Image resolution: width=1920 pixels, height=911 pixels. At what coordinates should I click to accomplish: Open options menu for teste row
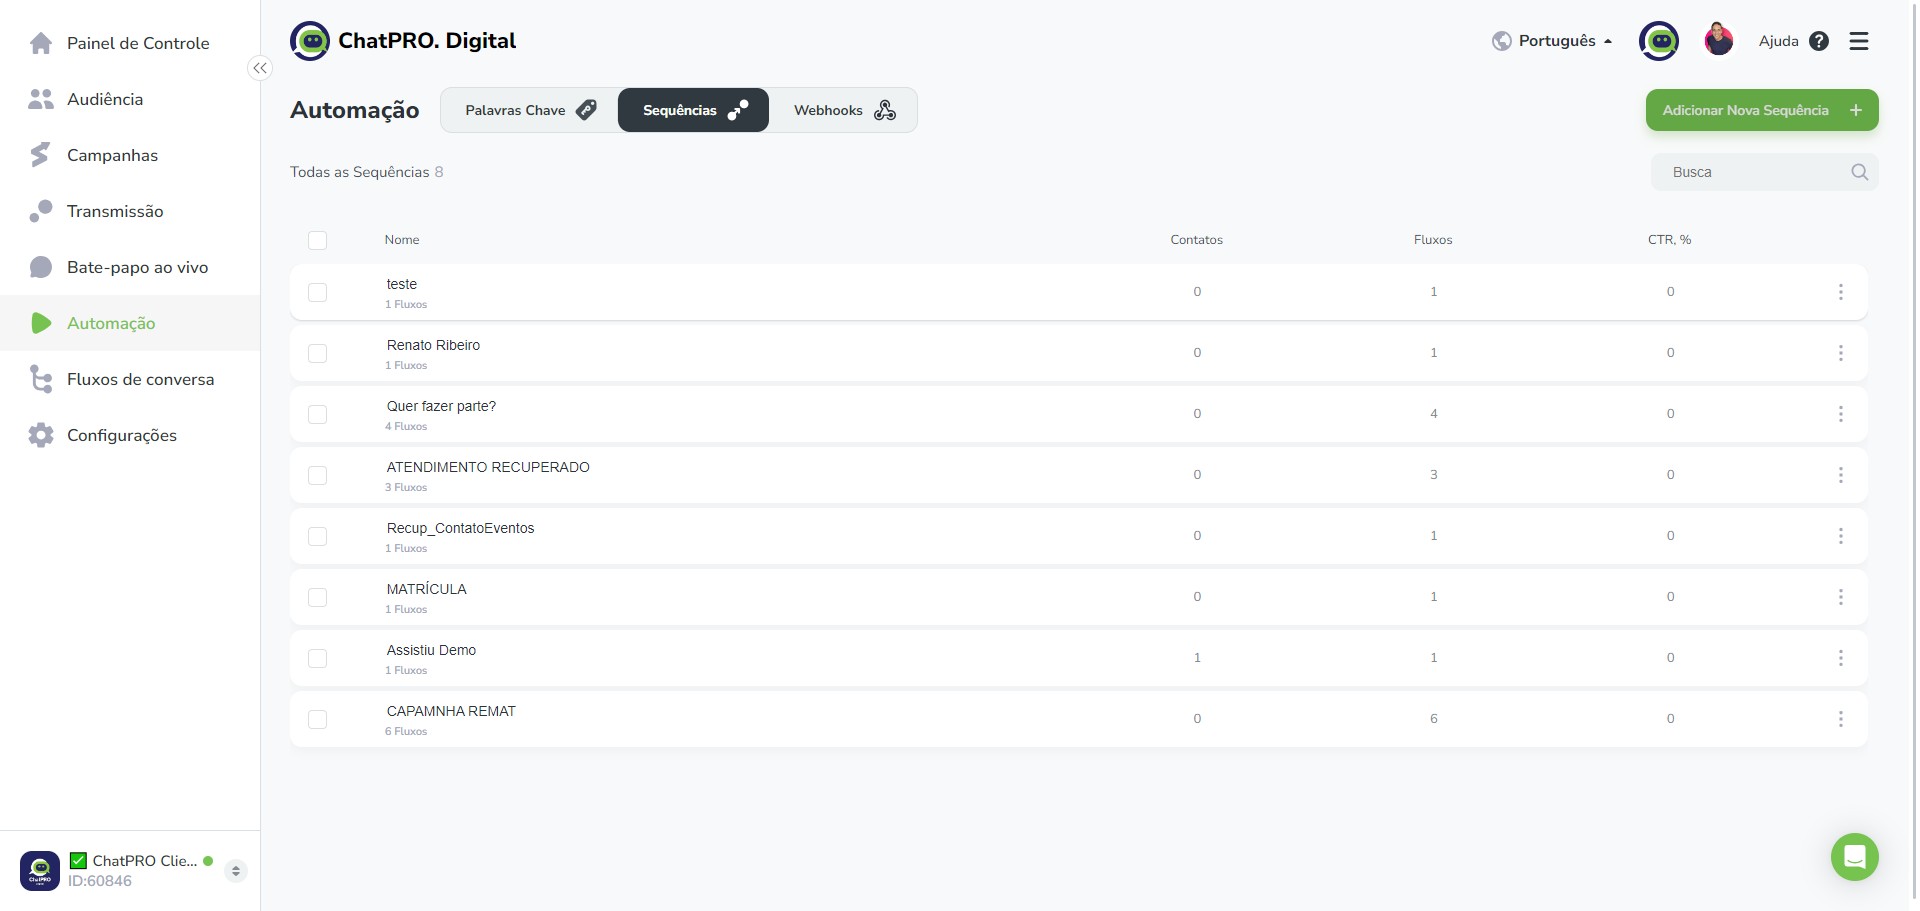(1840, 292)
